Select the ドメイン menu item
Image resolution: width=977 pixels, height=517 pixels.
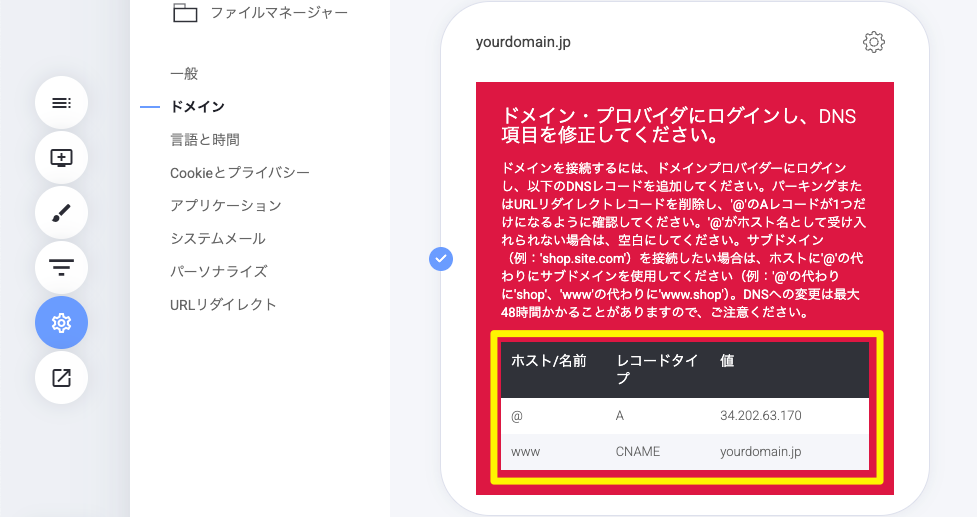(197, 106)
